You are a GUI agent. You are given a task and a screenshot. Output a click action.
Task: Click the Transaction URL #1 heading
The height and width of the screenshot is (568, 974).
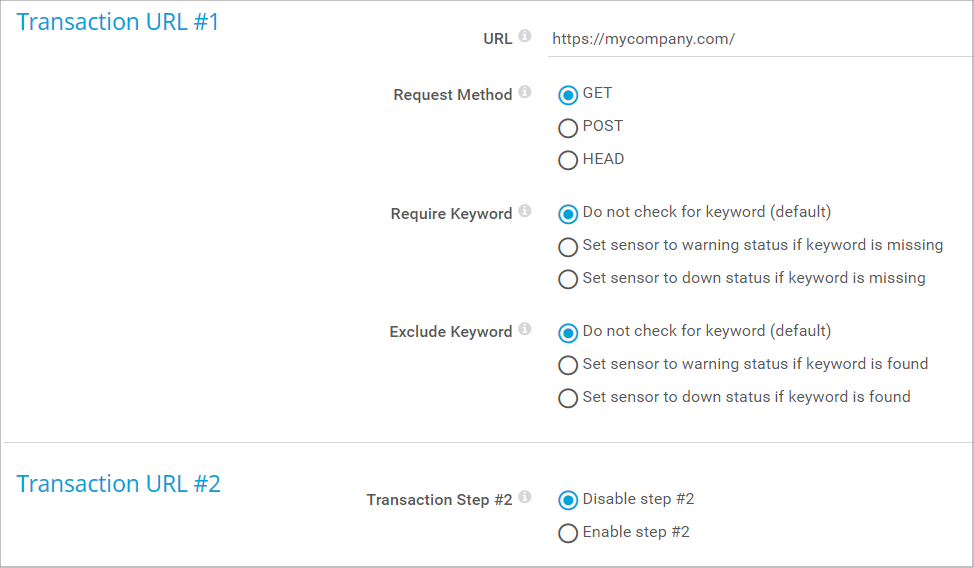coord(118,22)
